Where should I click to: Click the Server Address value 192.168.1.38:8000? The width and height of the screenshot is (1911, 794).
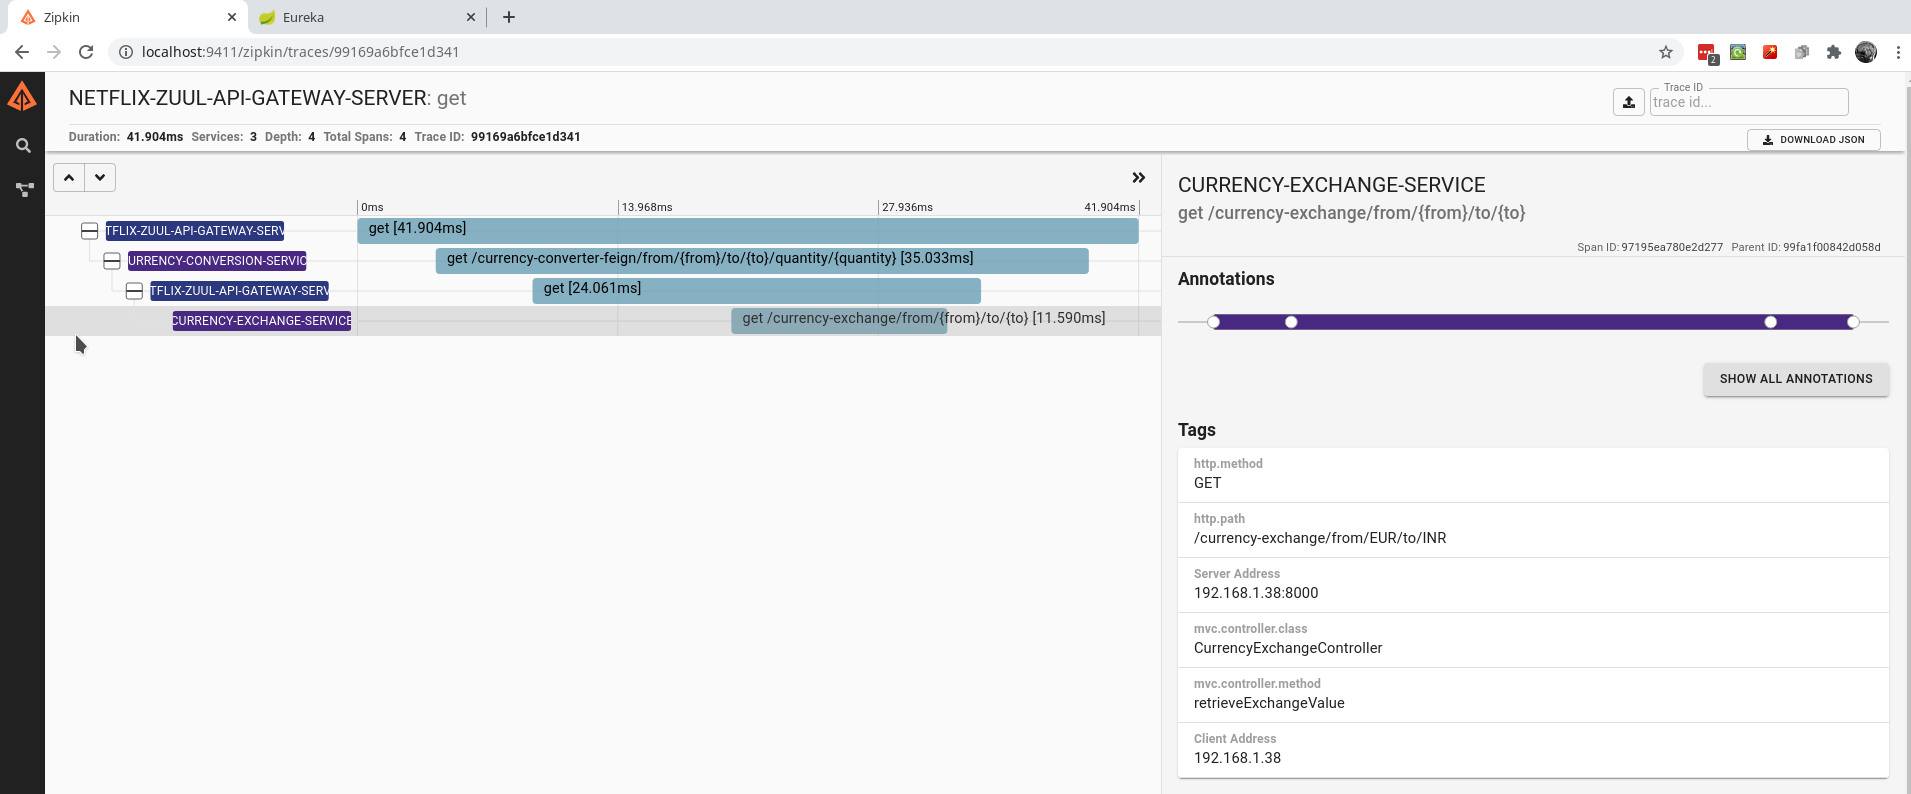(1256, 593)
